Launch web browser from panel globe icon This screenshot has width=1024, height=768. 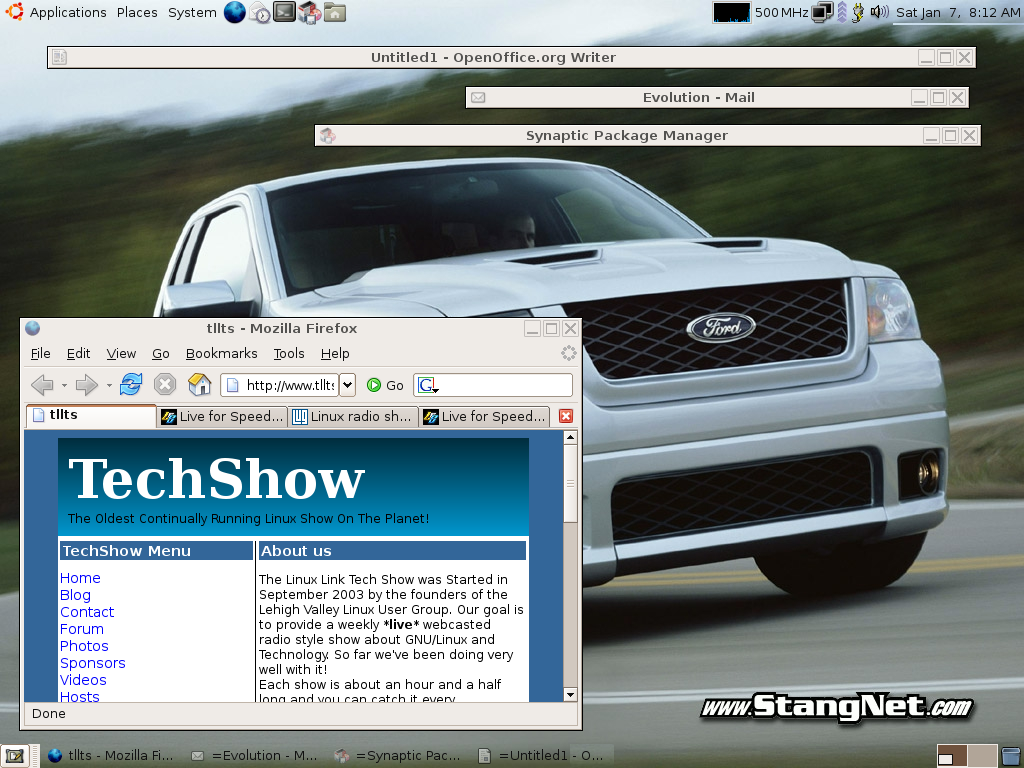point(234,12)
